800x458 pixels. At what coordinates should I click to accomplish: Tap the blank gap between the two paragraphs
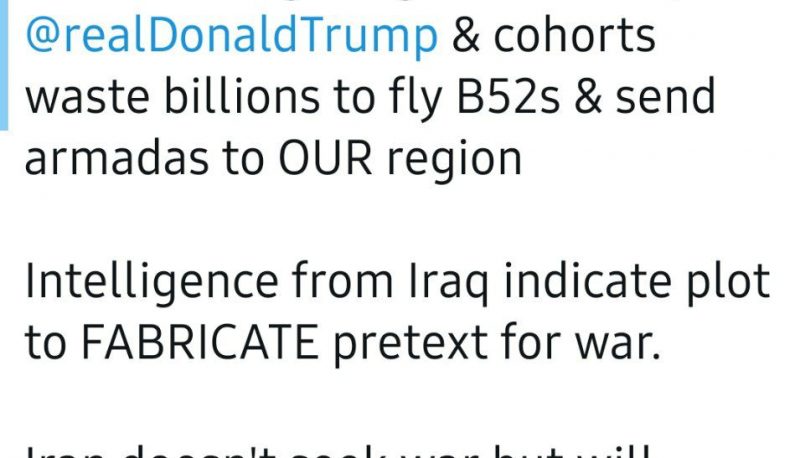tap(398, 220)
